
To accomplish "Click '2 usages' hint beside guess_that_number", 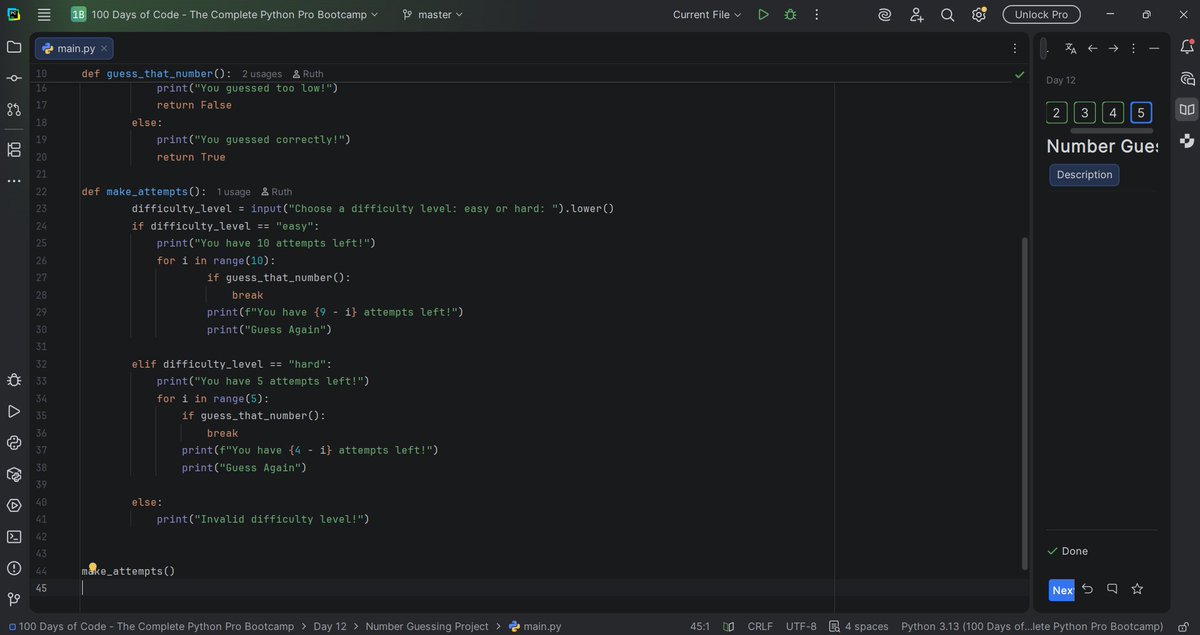I will coord(262,74).
